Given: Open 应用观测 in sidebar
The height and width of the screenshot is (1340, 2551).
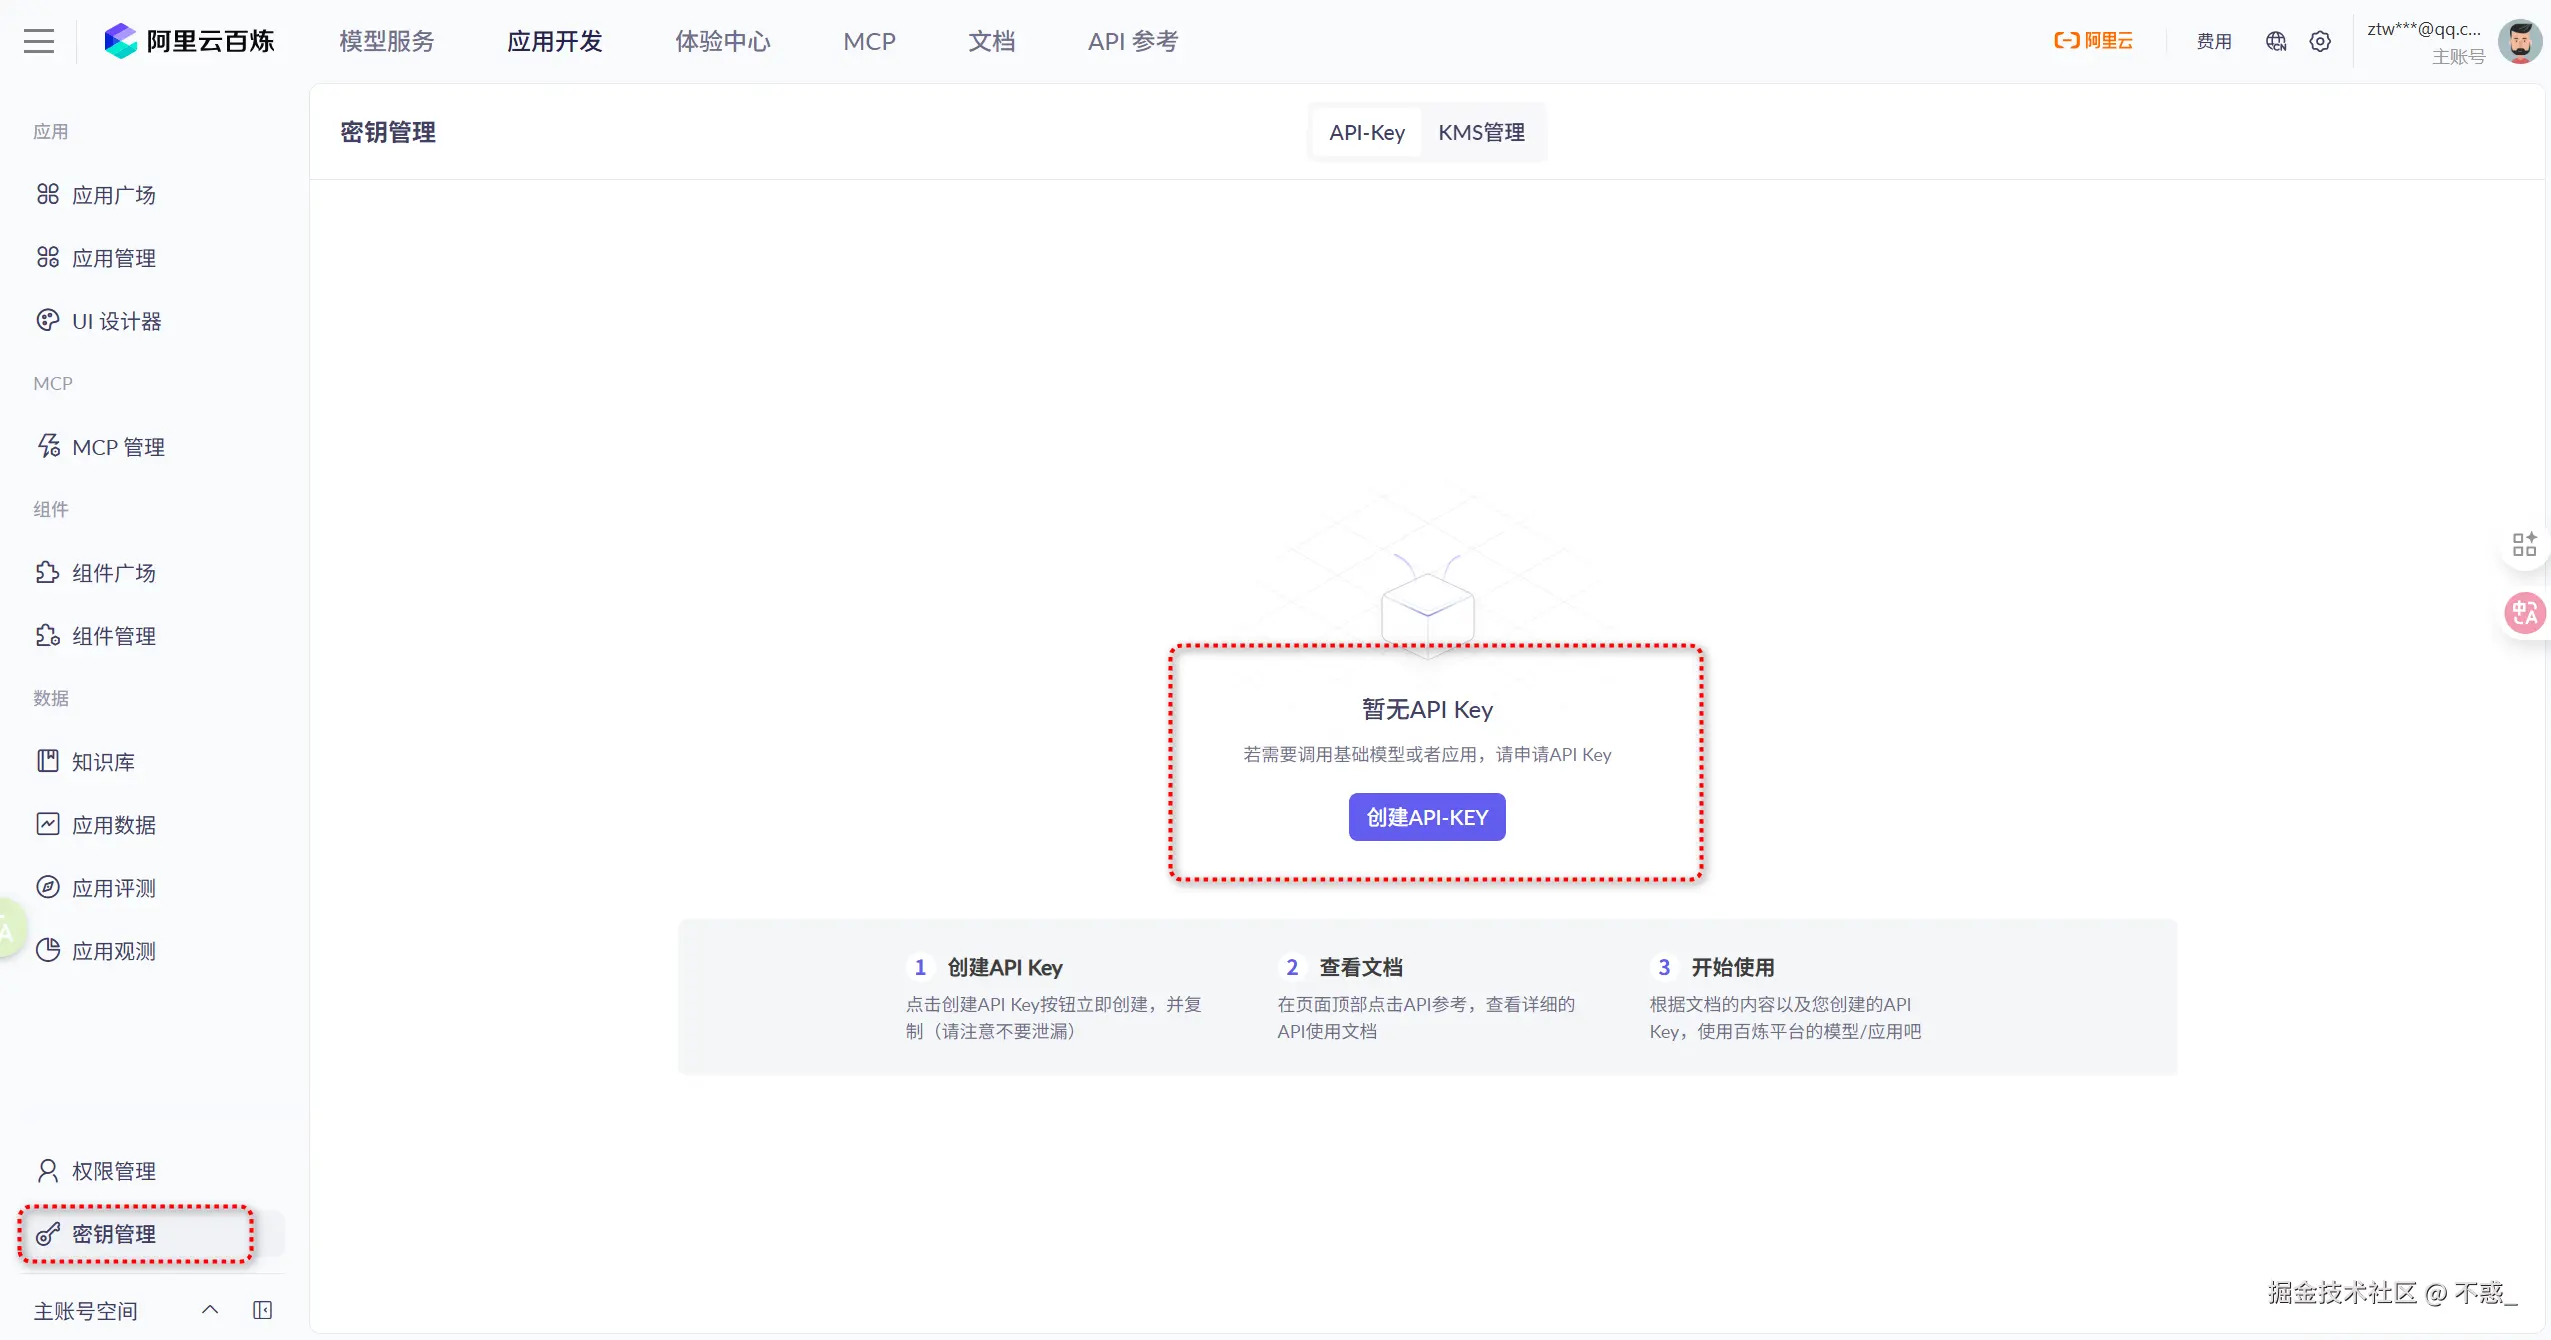Looking at the screenshot, I should tap(113, 951).
